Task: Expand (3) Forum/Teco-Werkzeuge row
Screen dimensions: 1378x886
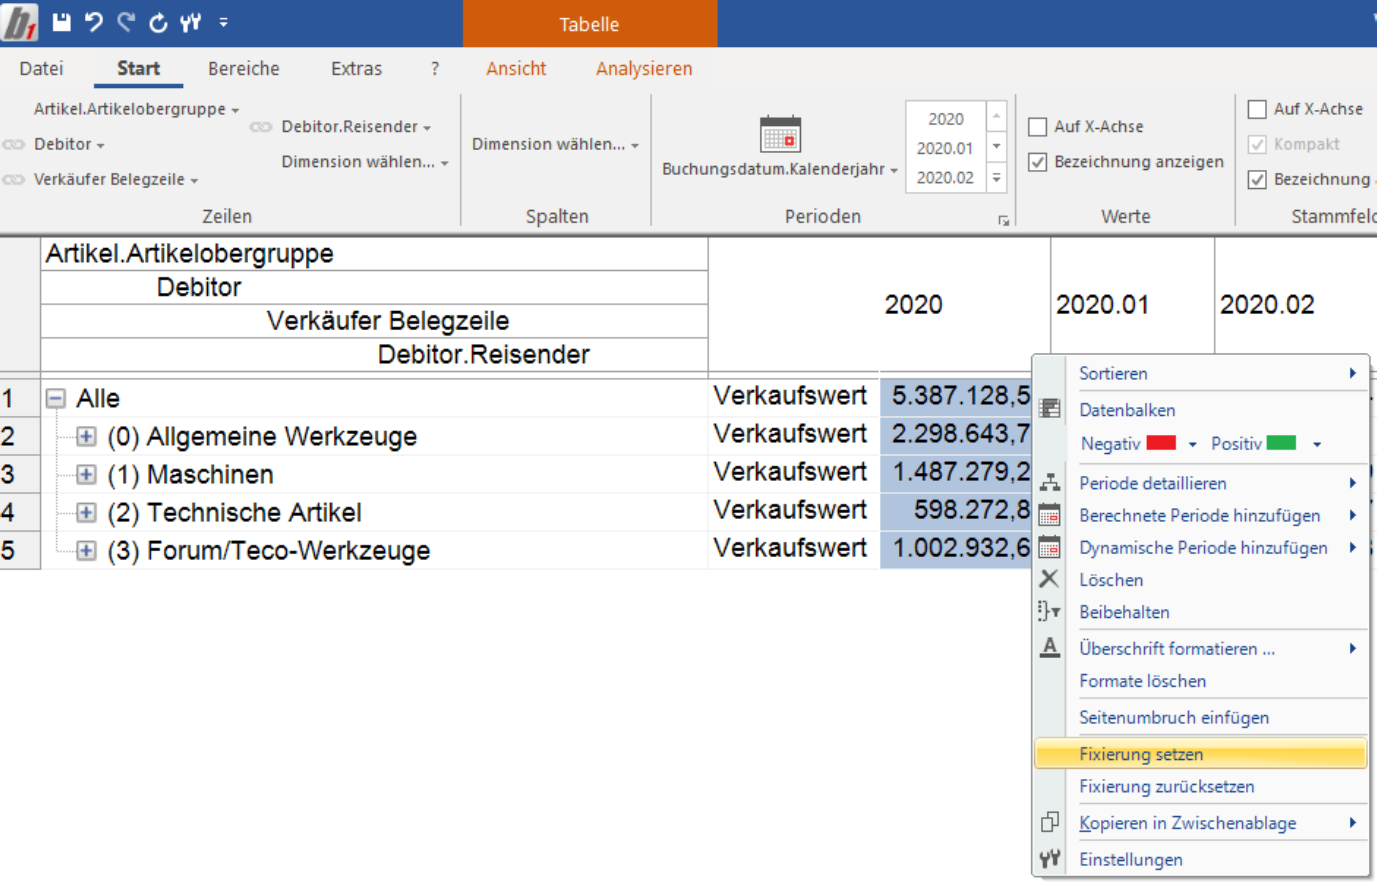Action: 86,551
